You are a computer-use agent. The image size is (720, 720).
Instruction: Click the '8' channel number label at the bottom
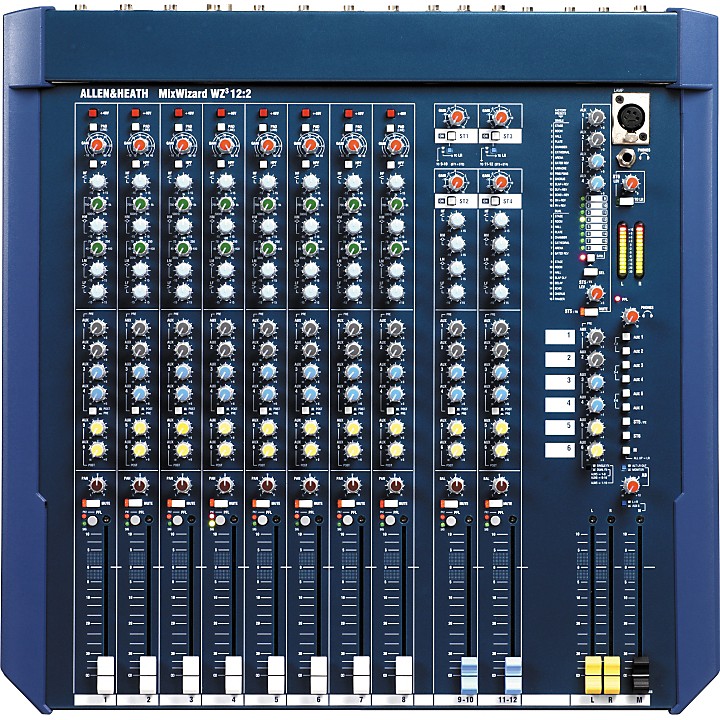coord(404,700)
